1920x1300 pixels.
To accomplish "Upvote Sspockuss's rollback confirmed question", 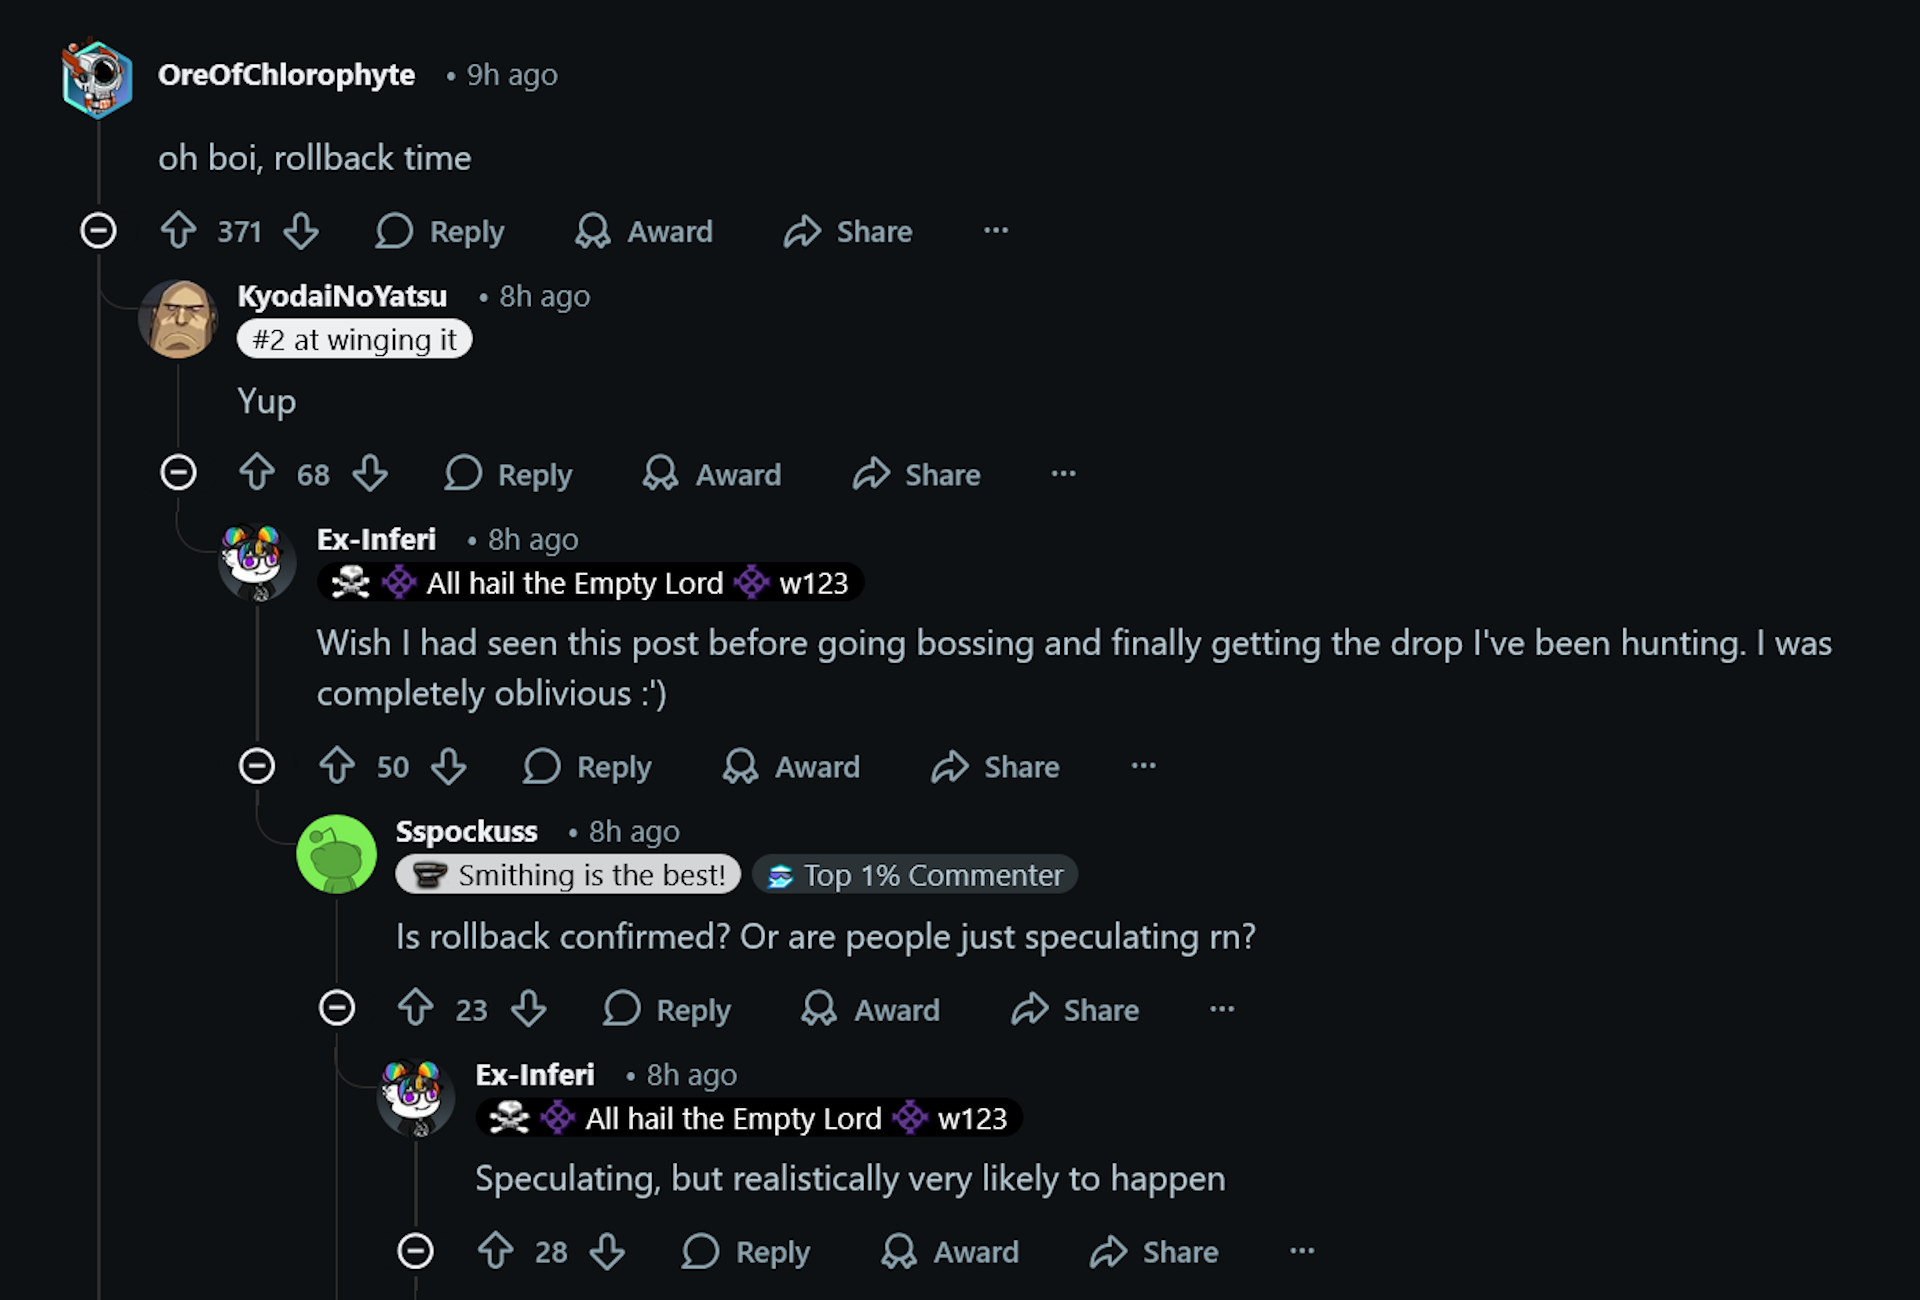I will [x=416, y=1008].
